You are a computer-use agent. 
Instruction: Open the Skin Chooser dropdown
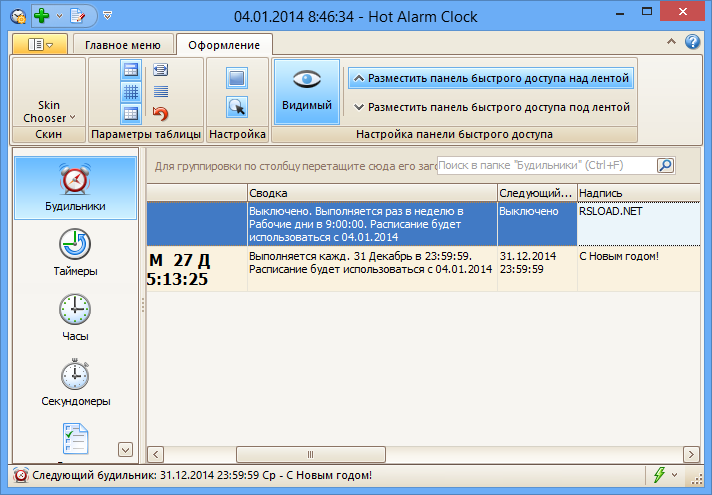49,111
